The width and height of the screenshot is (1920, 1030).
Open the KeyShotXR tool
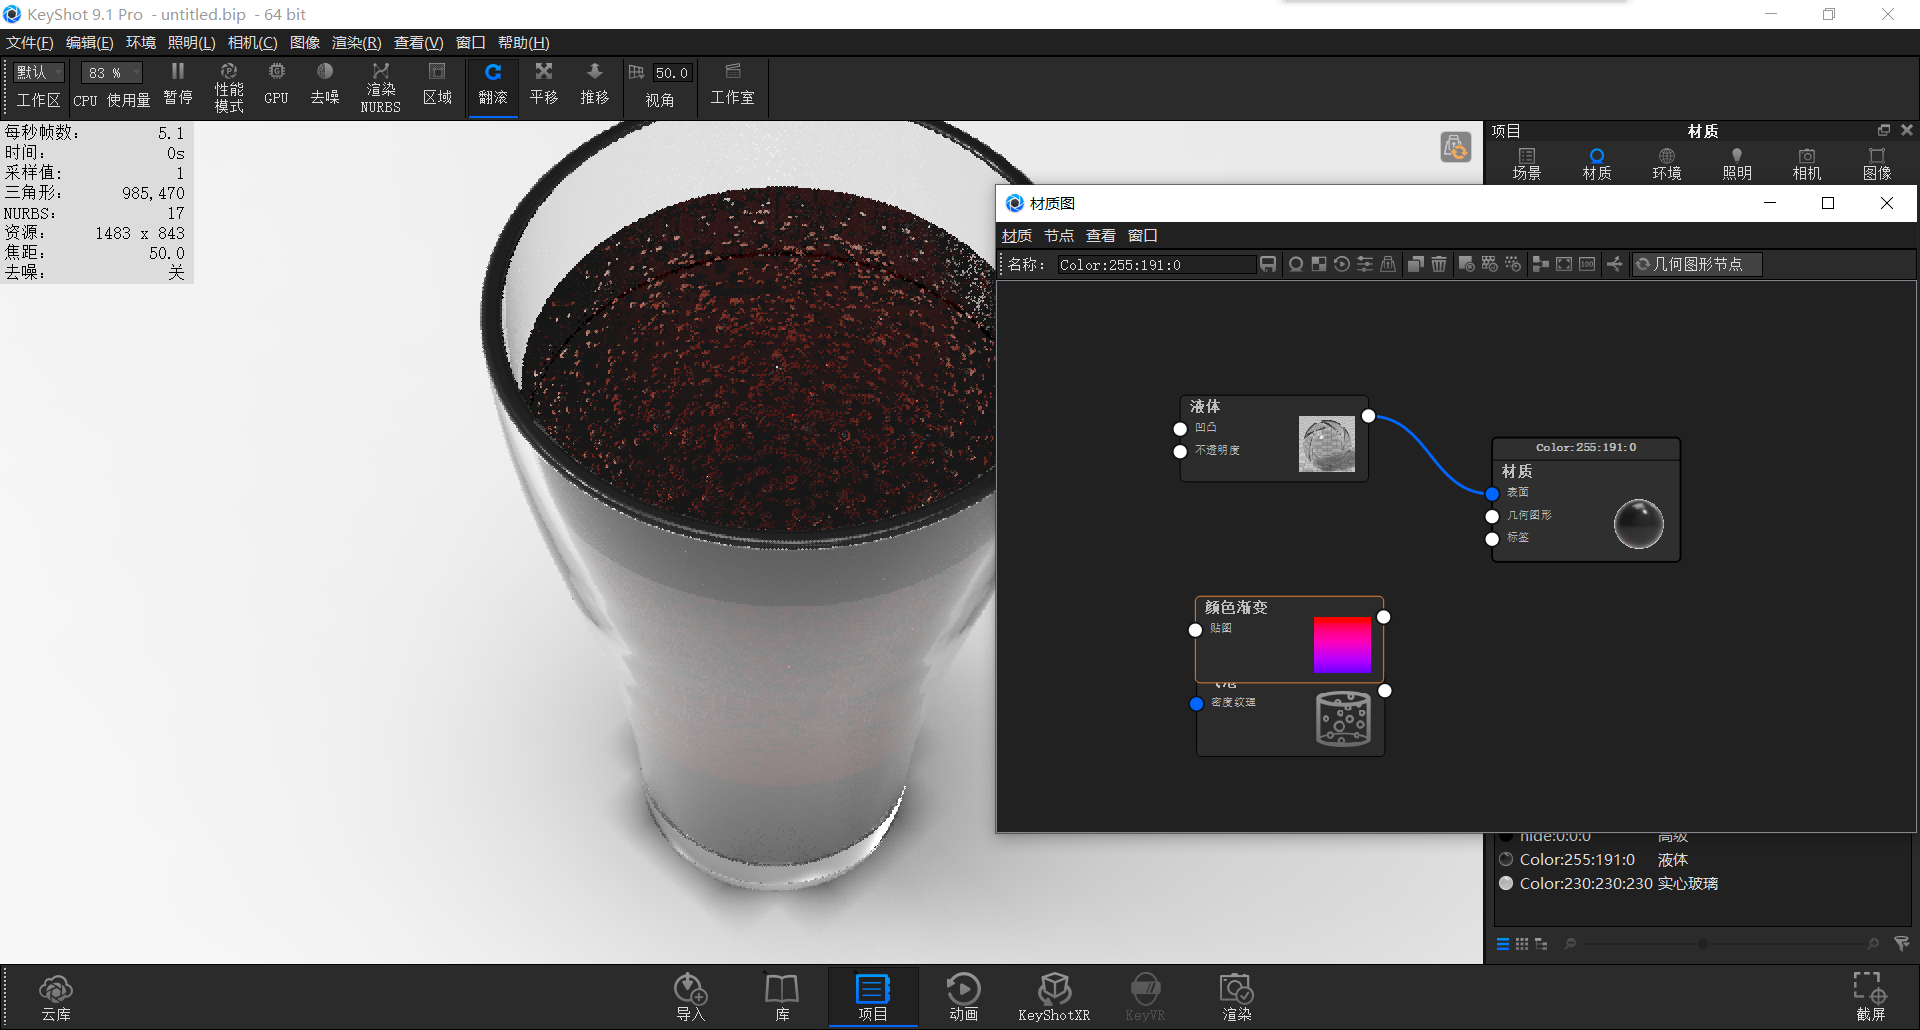tap(1054, 995)
